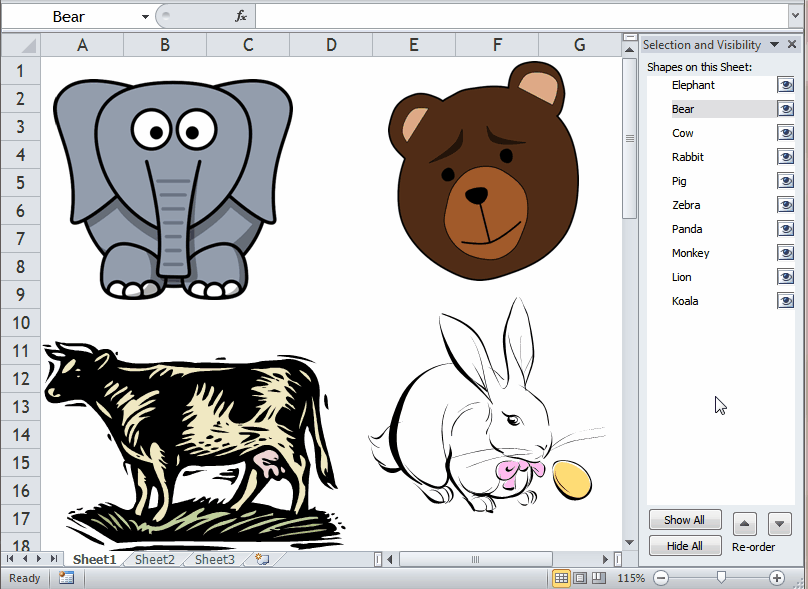Viewport: 808px width, 589px height.
Task: Click the Name Box showing Bear
Action: point(70,17)
